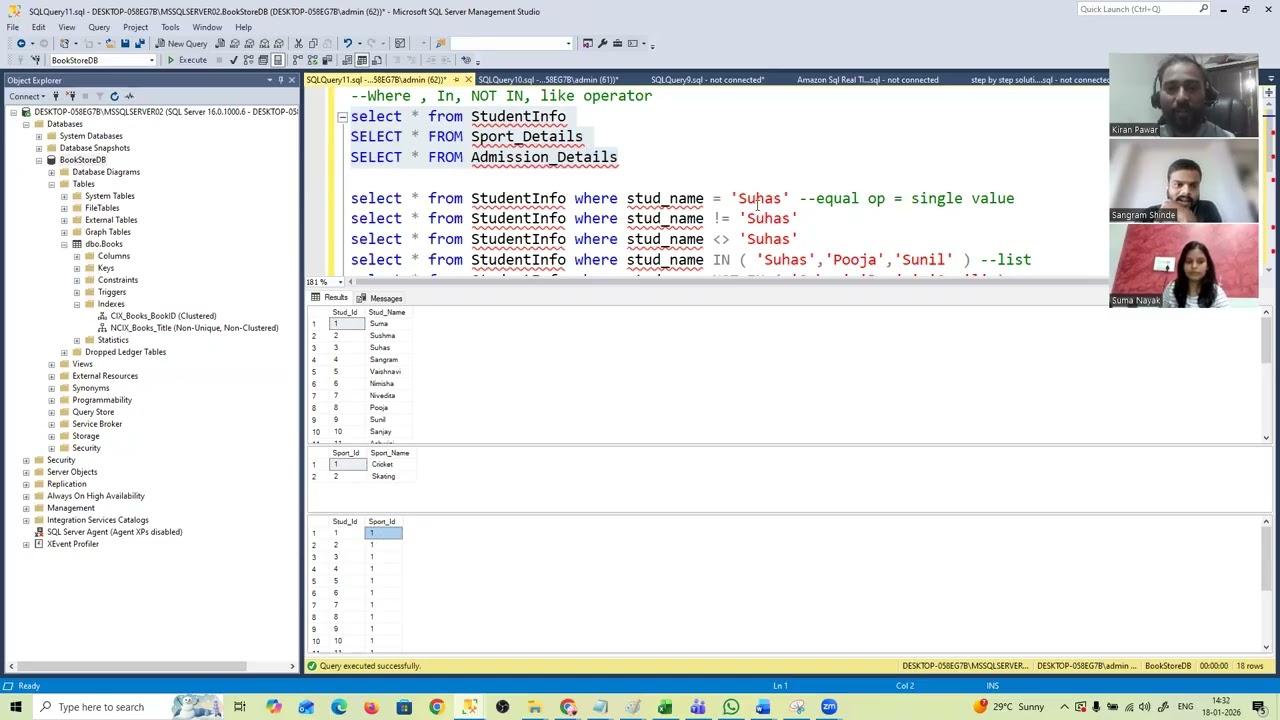Open the Messages tab in results pane
This screenshot has height=720, width=1280.
[x=380, y=298]
